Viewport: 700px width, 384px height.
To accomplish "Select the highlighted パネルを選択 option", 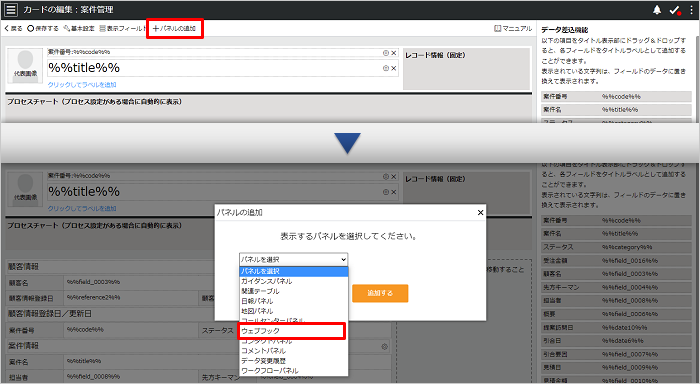I will point(293,271).
